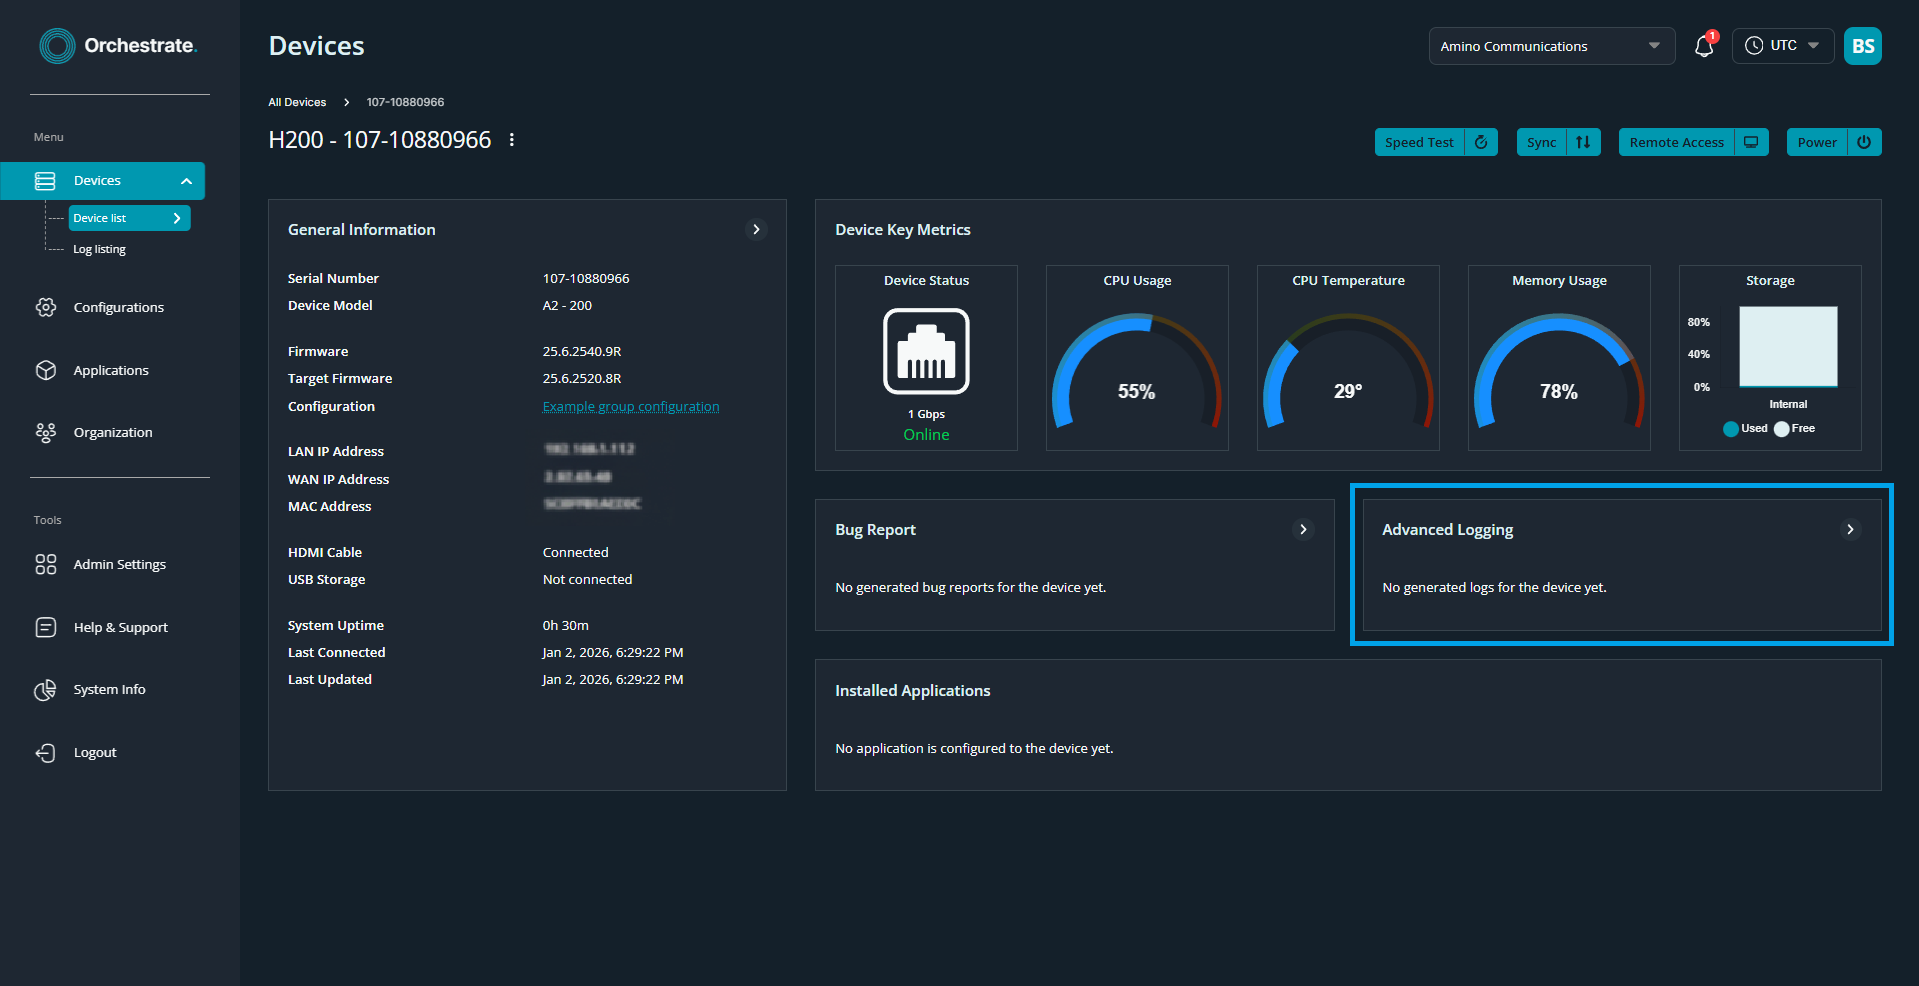Open Configurations in the sidebar

[x=118, y=308]
